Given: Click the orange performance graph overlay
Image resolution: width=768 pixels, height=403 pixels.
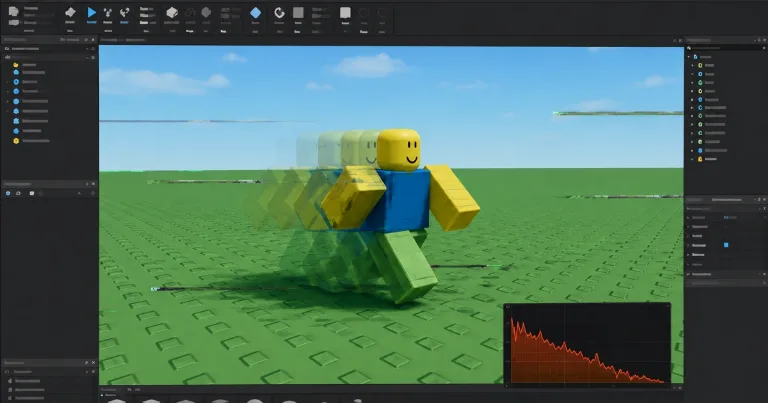Looking at the screenshot, I should point(587,345).
